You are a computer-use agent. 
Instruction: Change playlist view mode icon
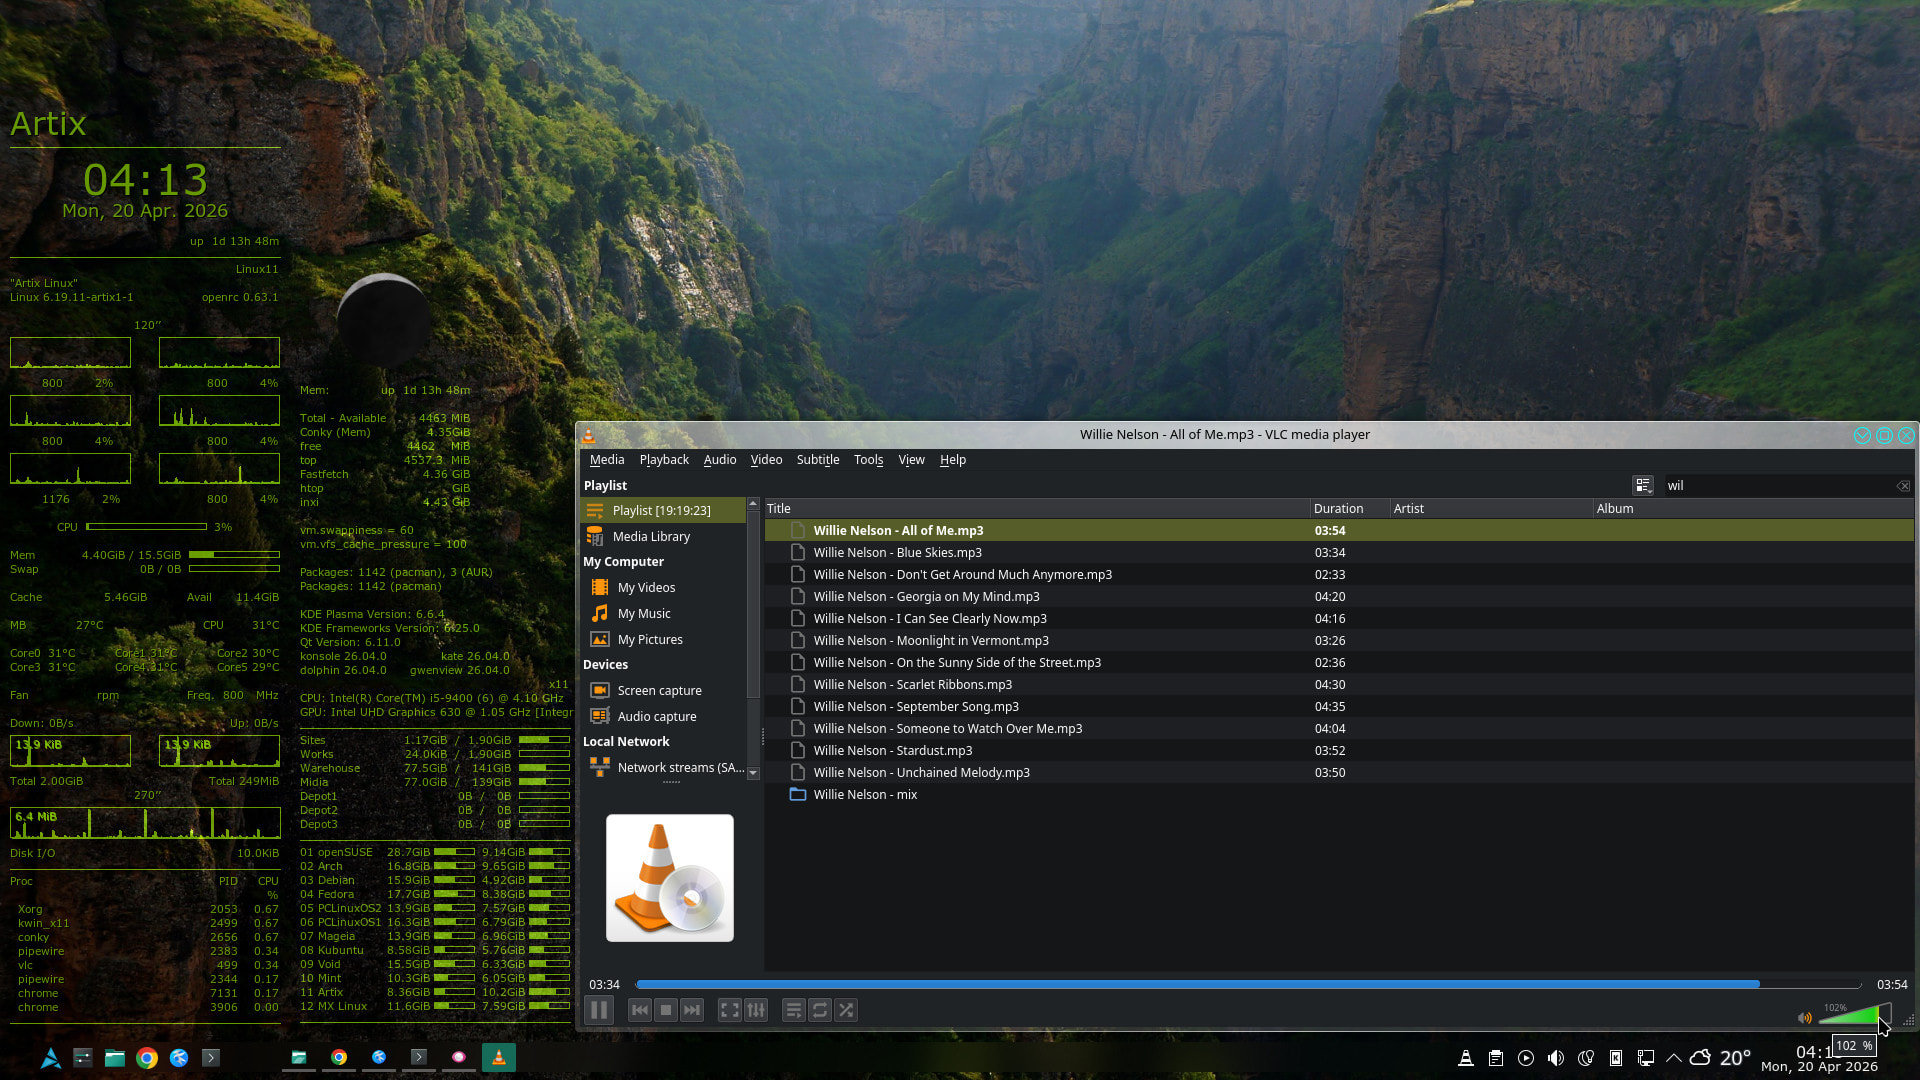1643,485
